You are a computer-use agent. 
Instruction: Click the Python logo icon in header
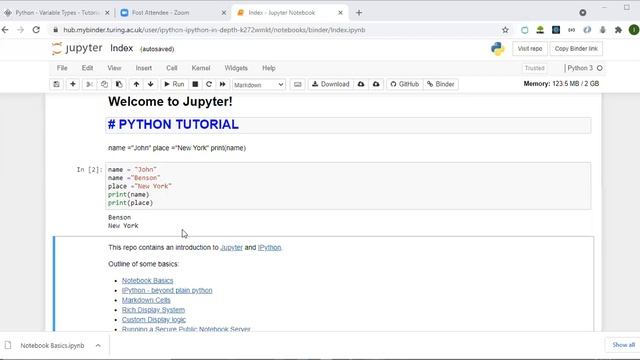click(498, 49)
